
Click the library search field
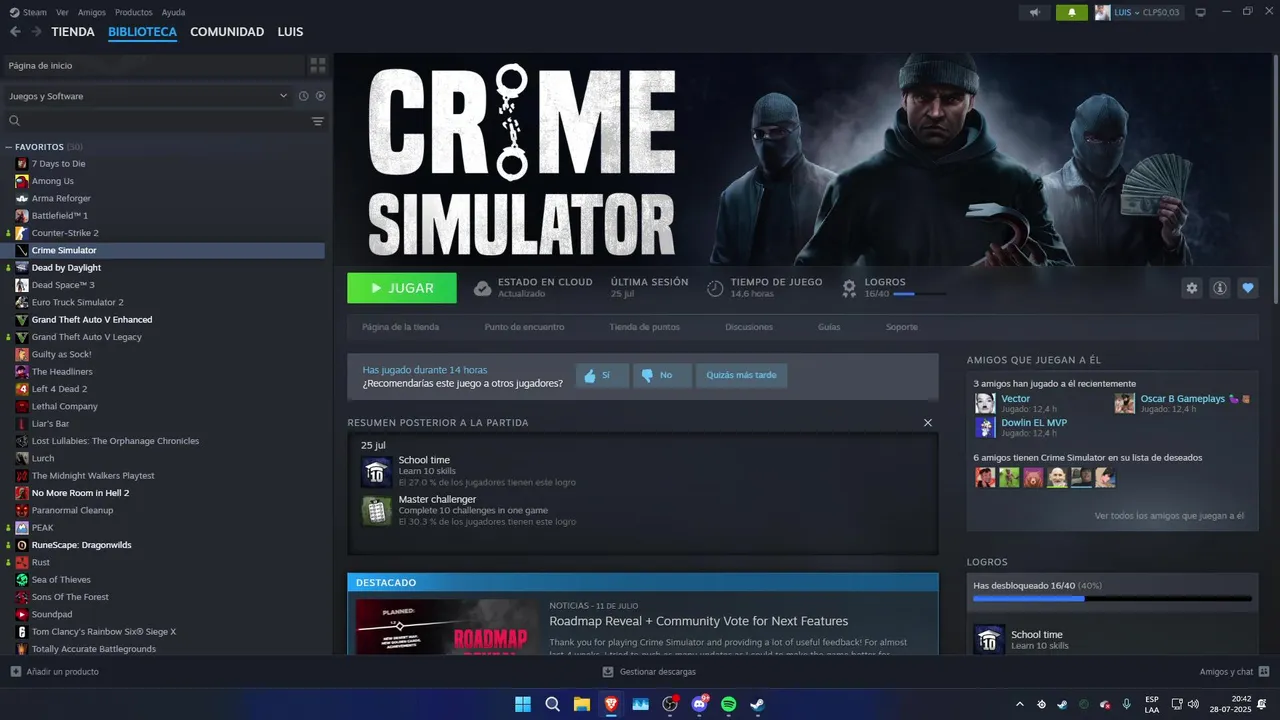[x=156, y=121]
